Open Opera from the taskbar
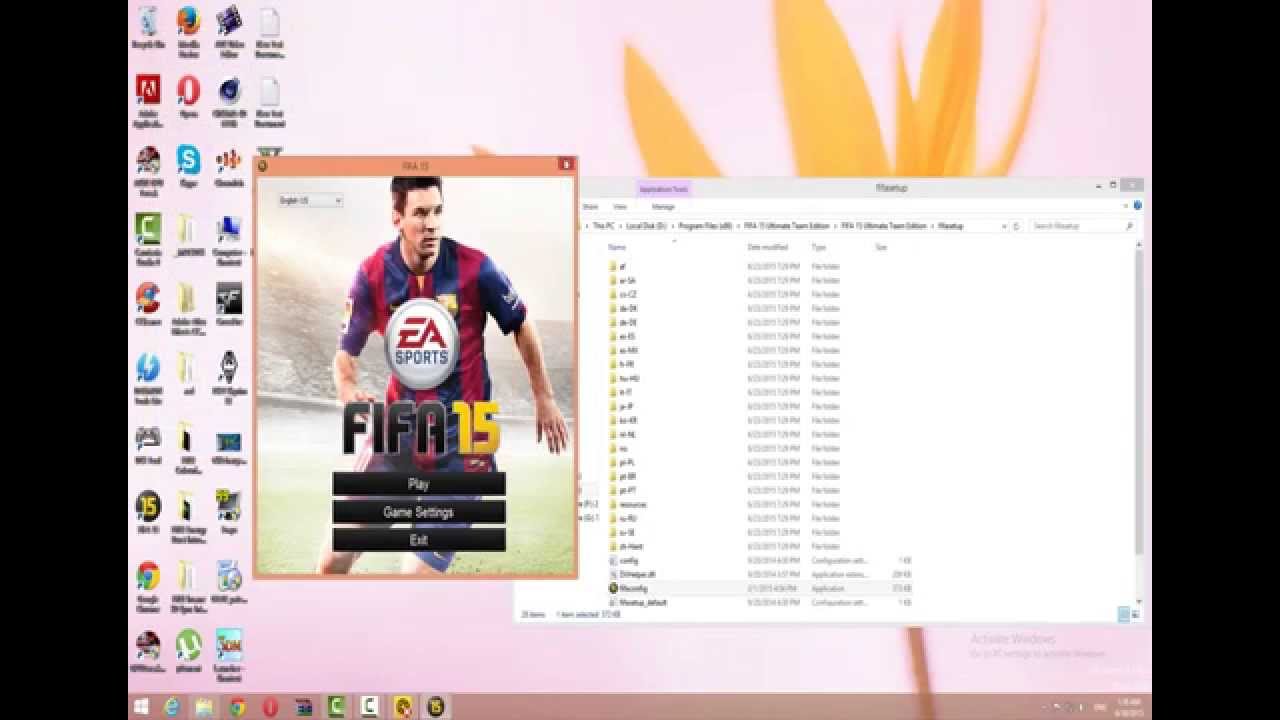The height and width of the screenshot is (720, 1280). [x=270, y=707]
